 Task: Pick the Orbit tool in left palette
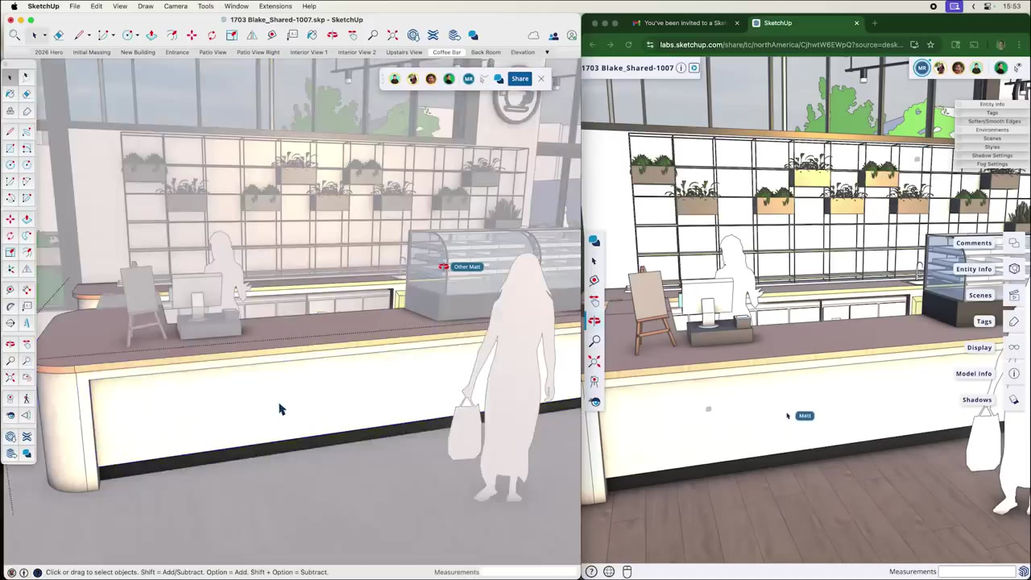(x=11, y=344)
